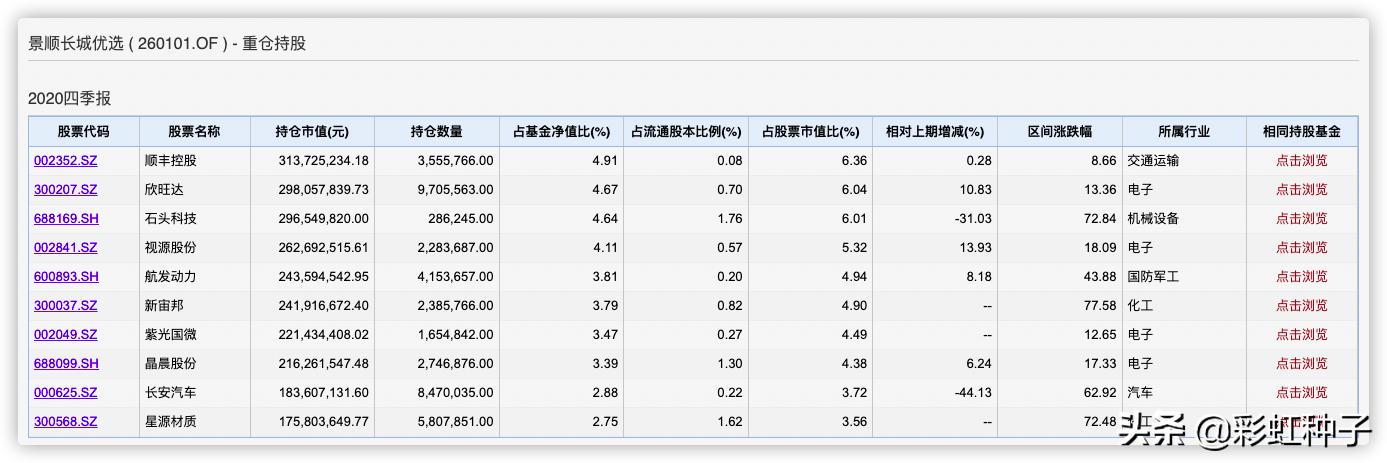This screenshot has height=463, width=1387.
Task: Click the change value -31.03
Action: (x=975, y=218)
